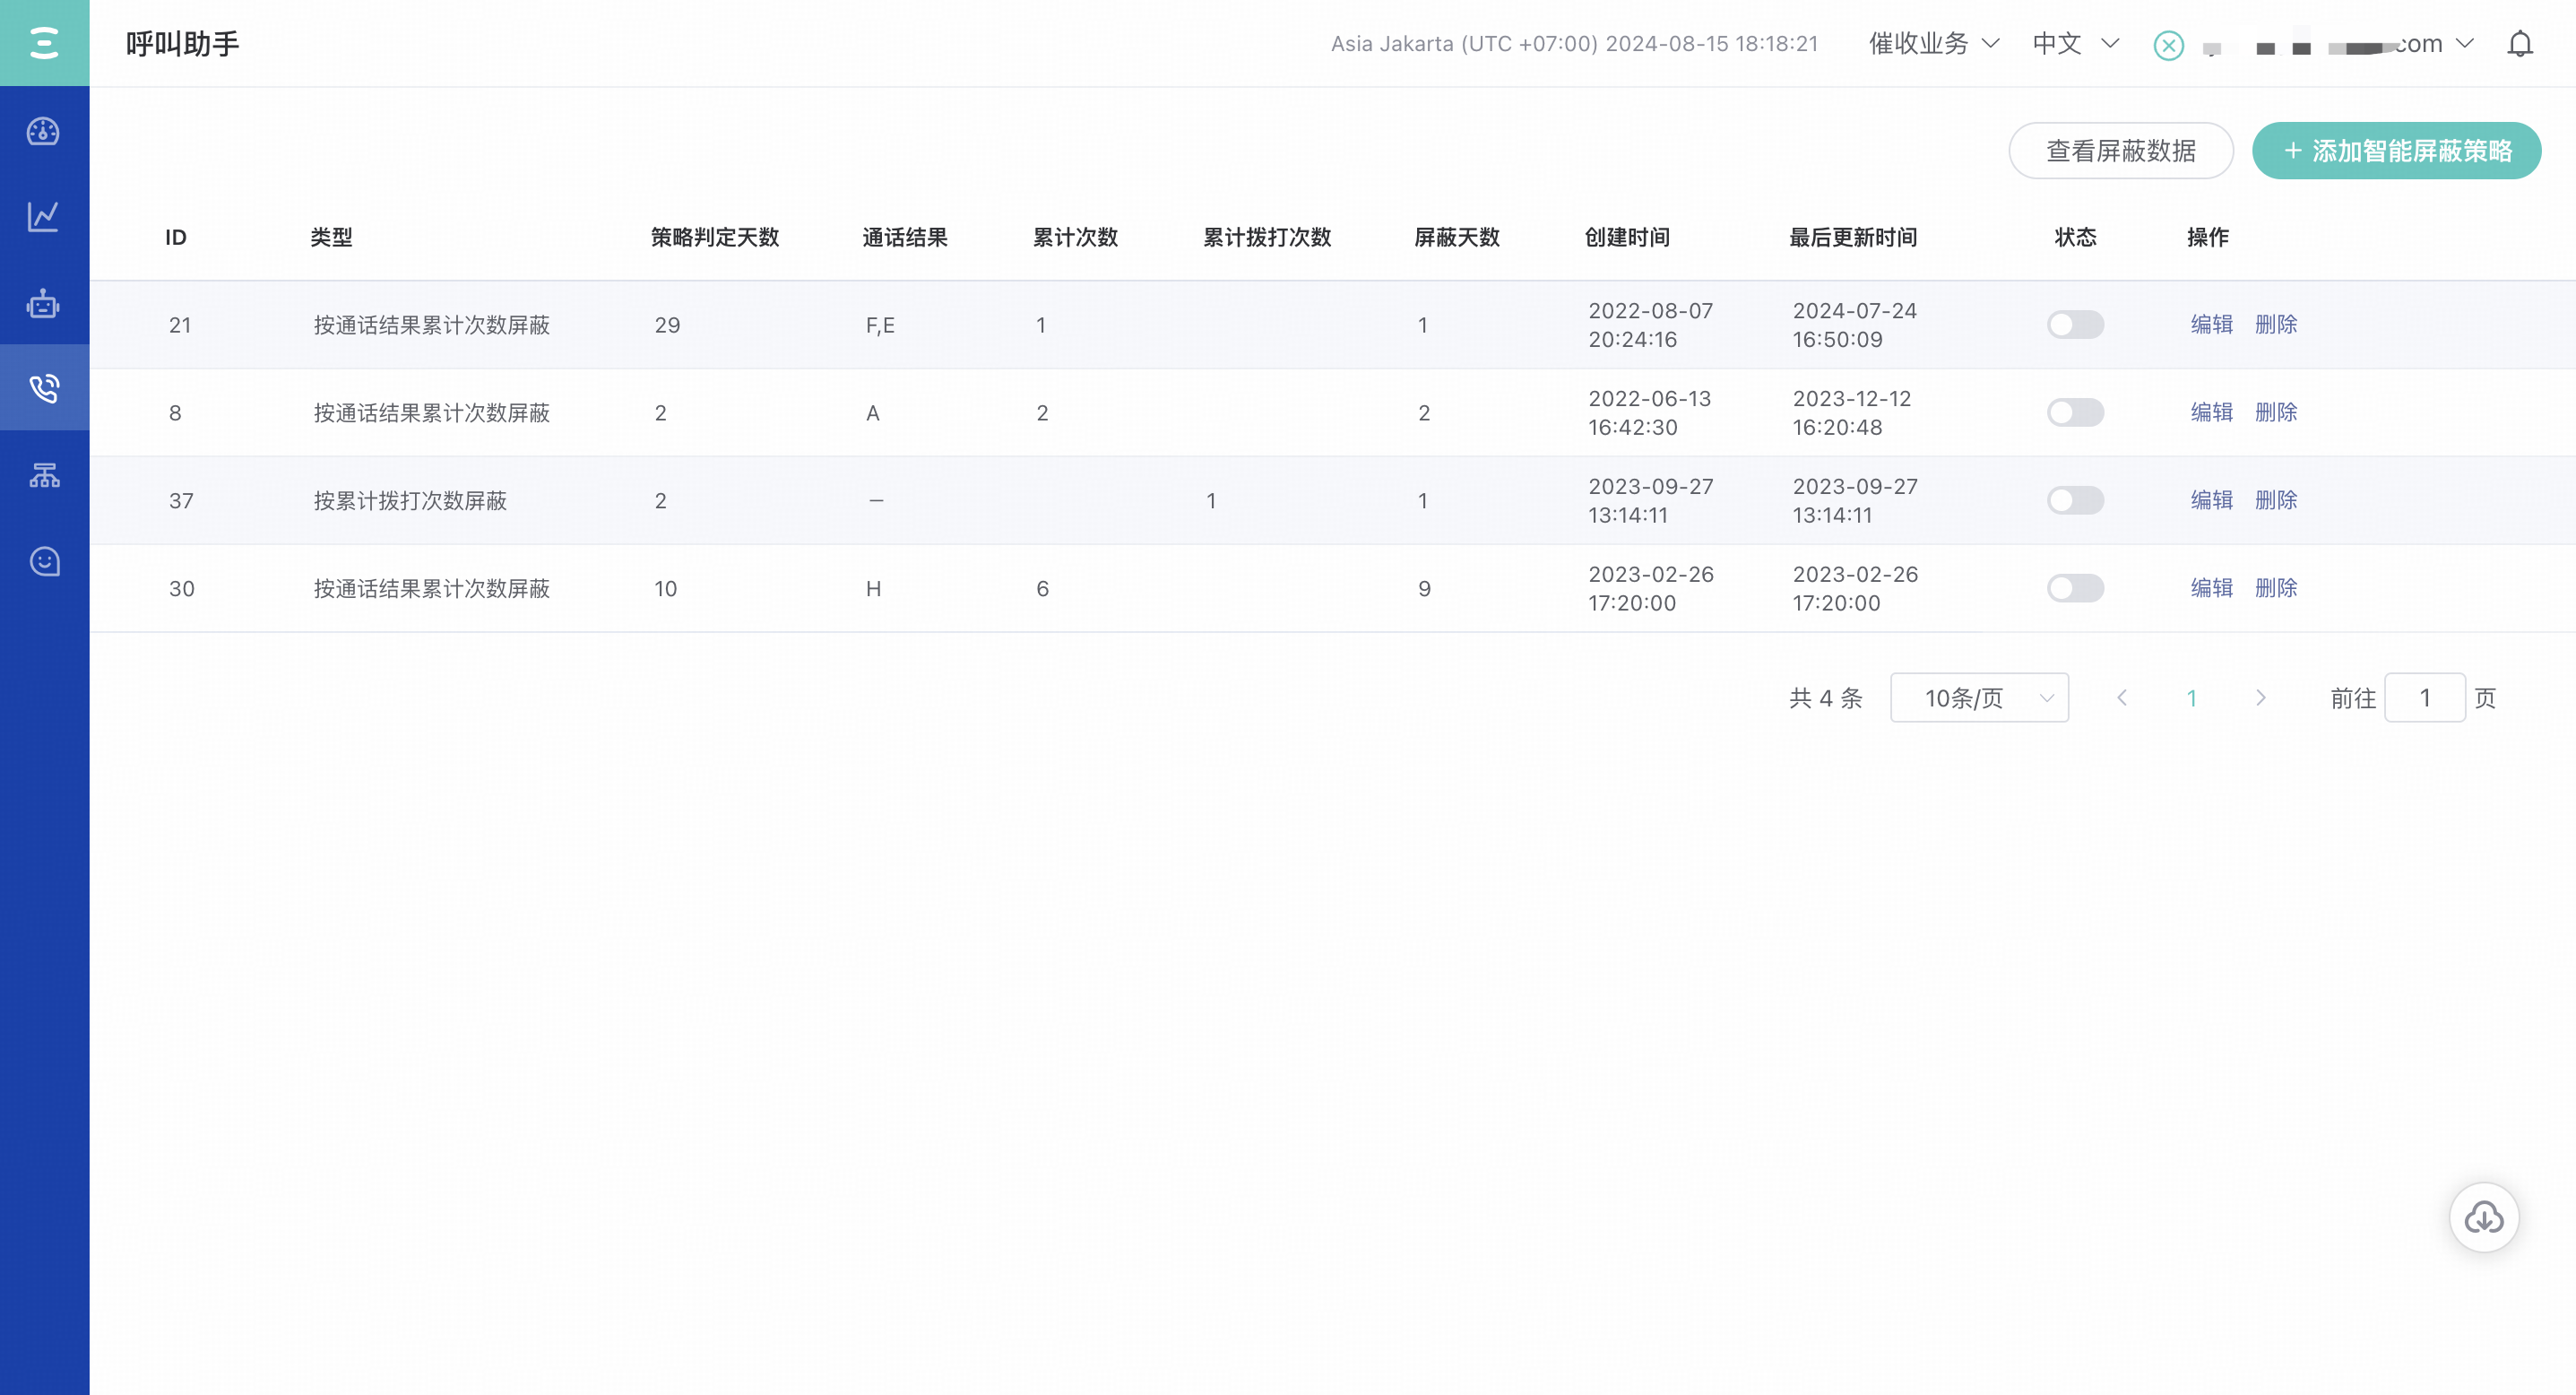This screenshot has width=2576, height=1395.
Task: Click the go-to page number input field
Action: tap(2424, 698)
